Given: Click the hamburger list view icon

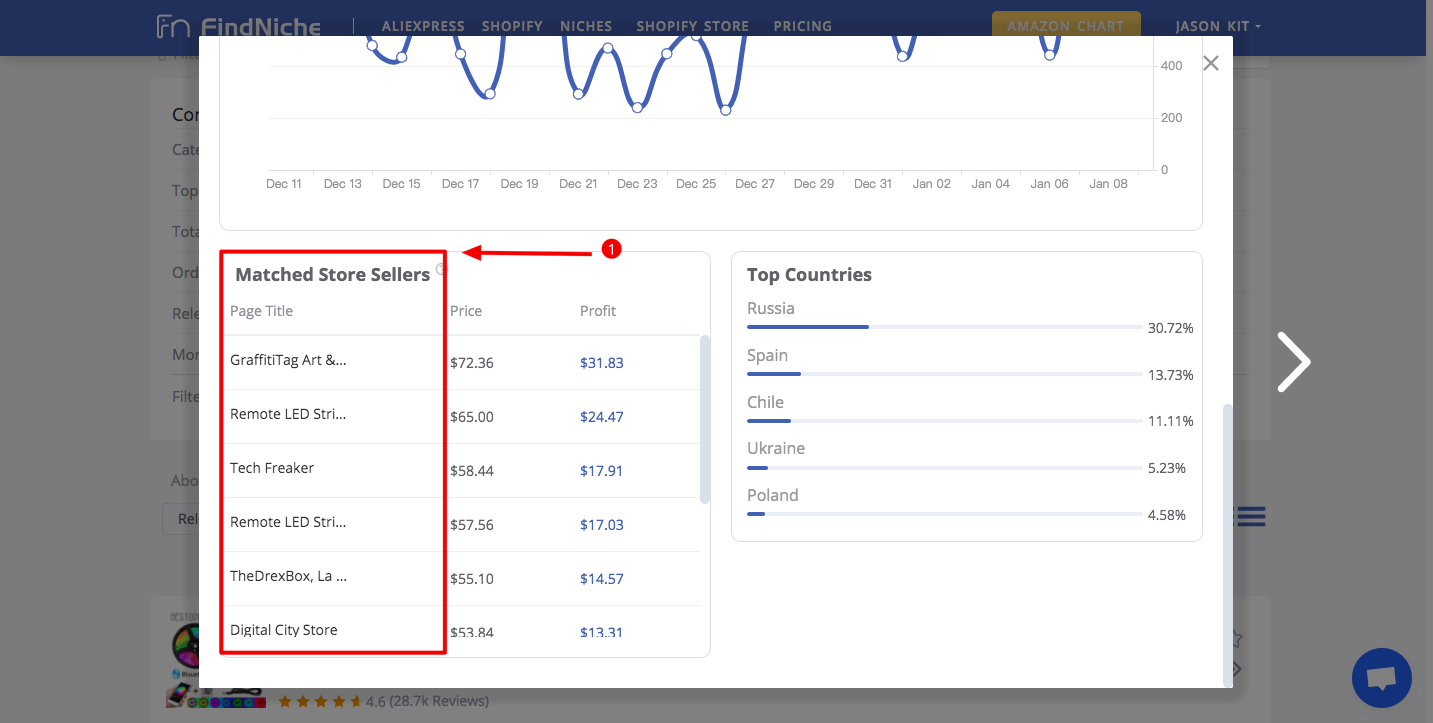Looking at the screenshot, I should pyautogui.click(x=1251, y=516).
